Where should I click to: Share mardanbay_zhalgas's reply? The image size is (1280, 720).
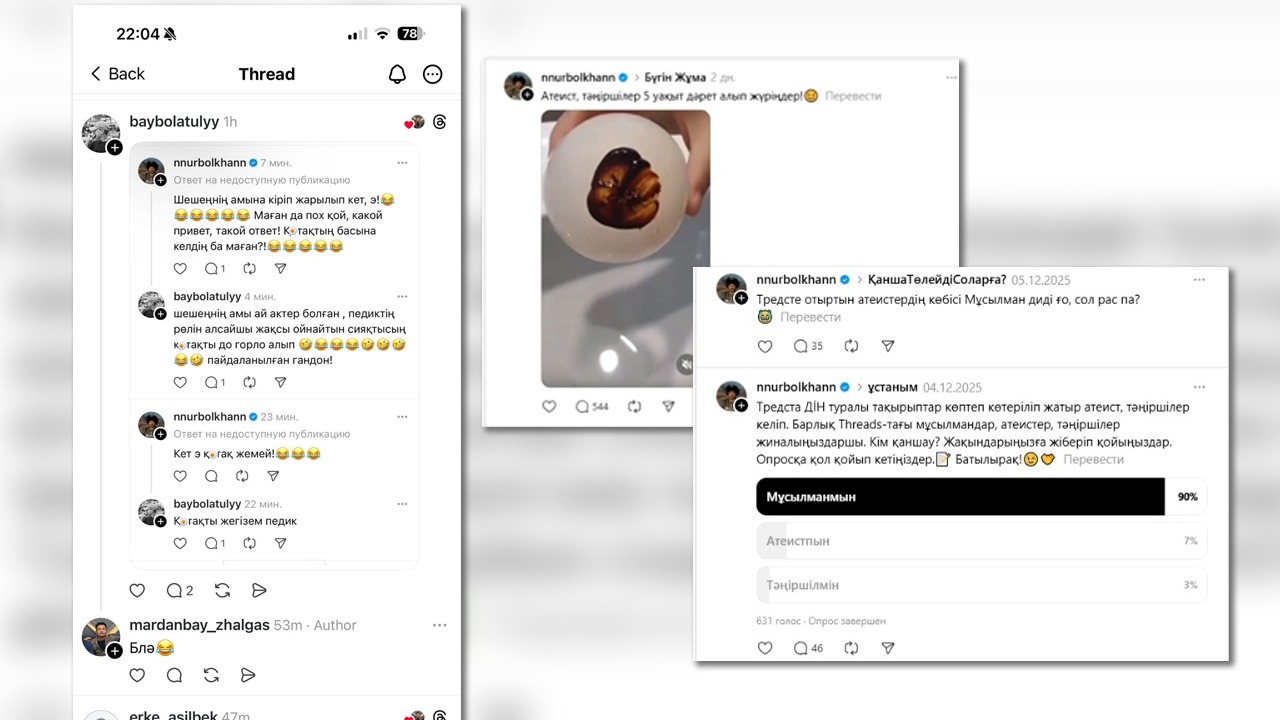[248, 675]
